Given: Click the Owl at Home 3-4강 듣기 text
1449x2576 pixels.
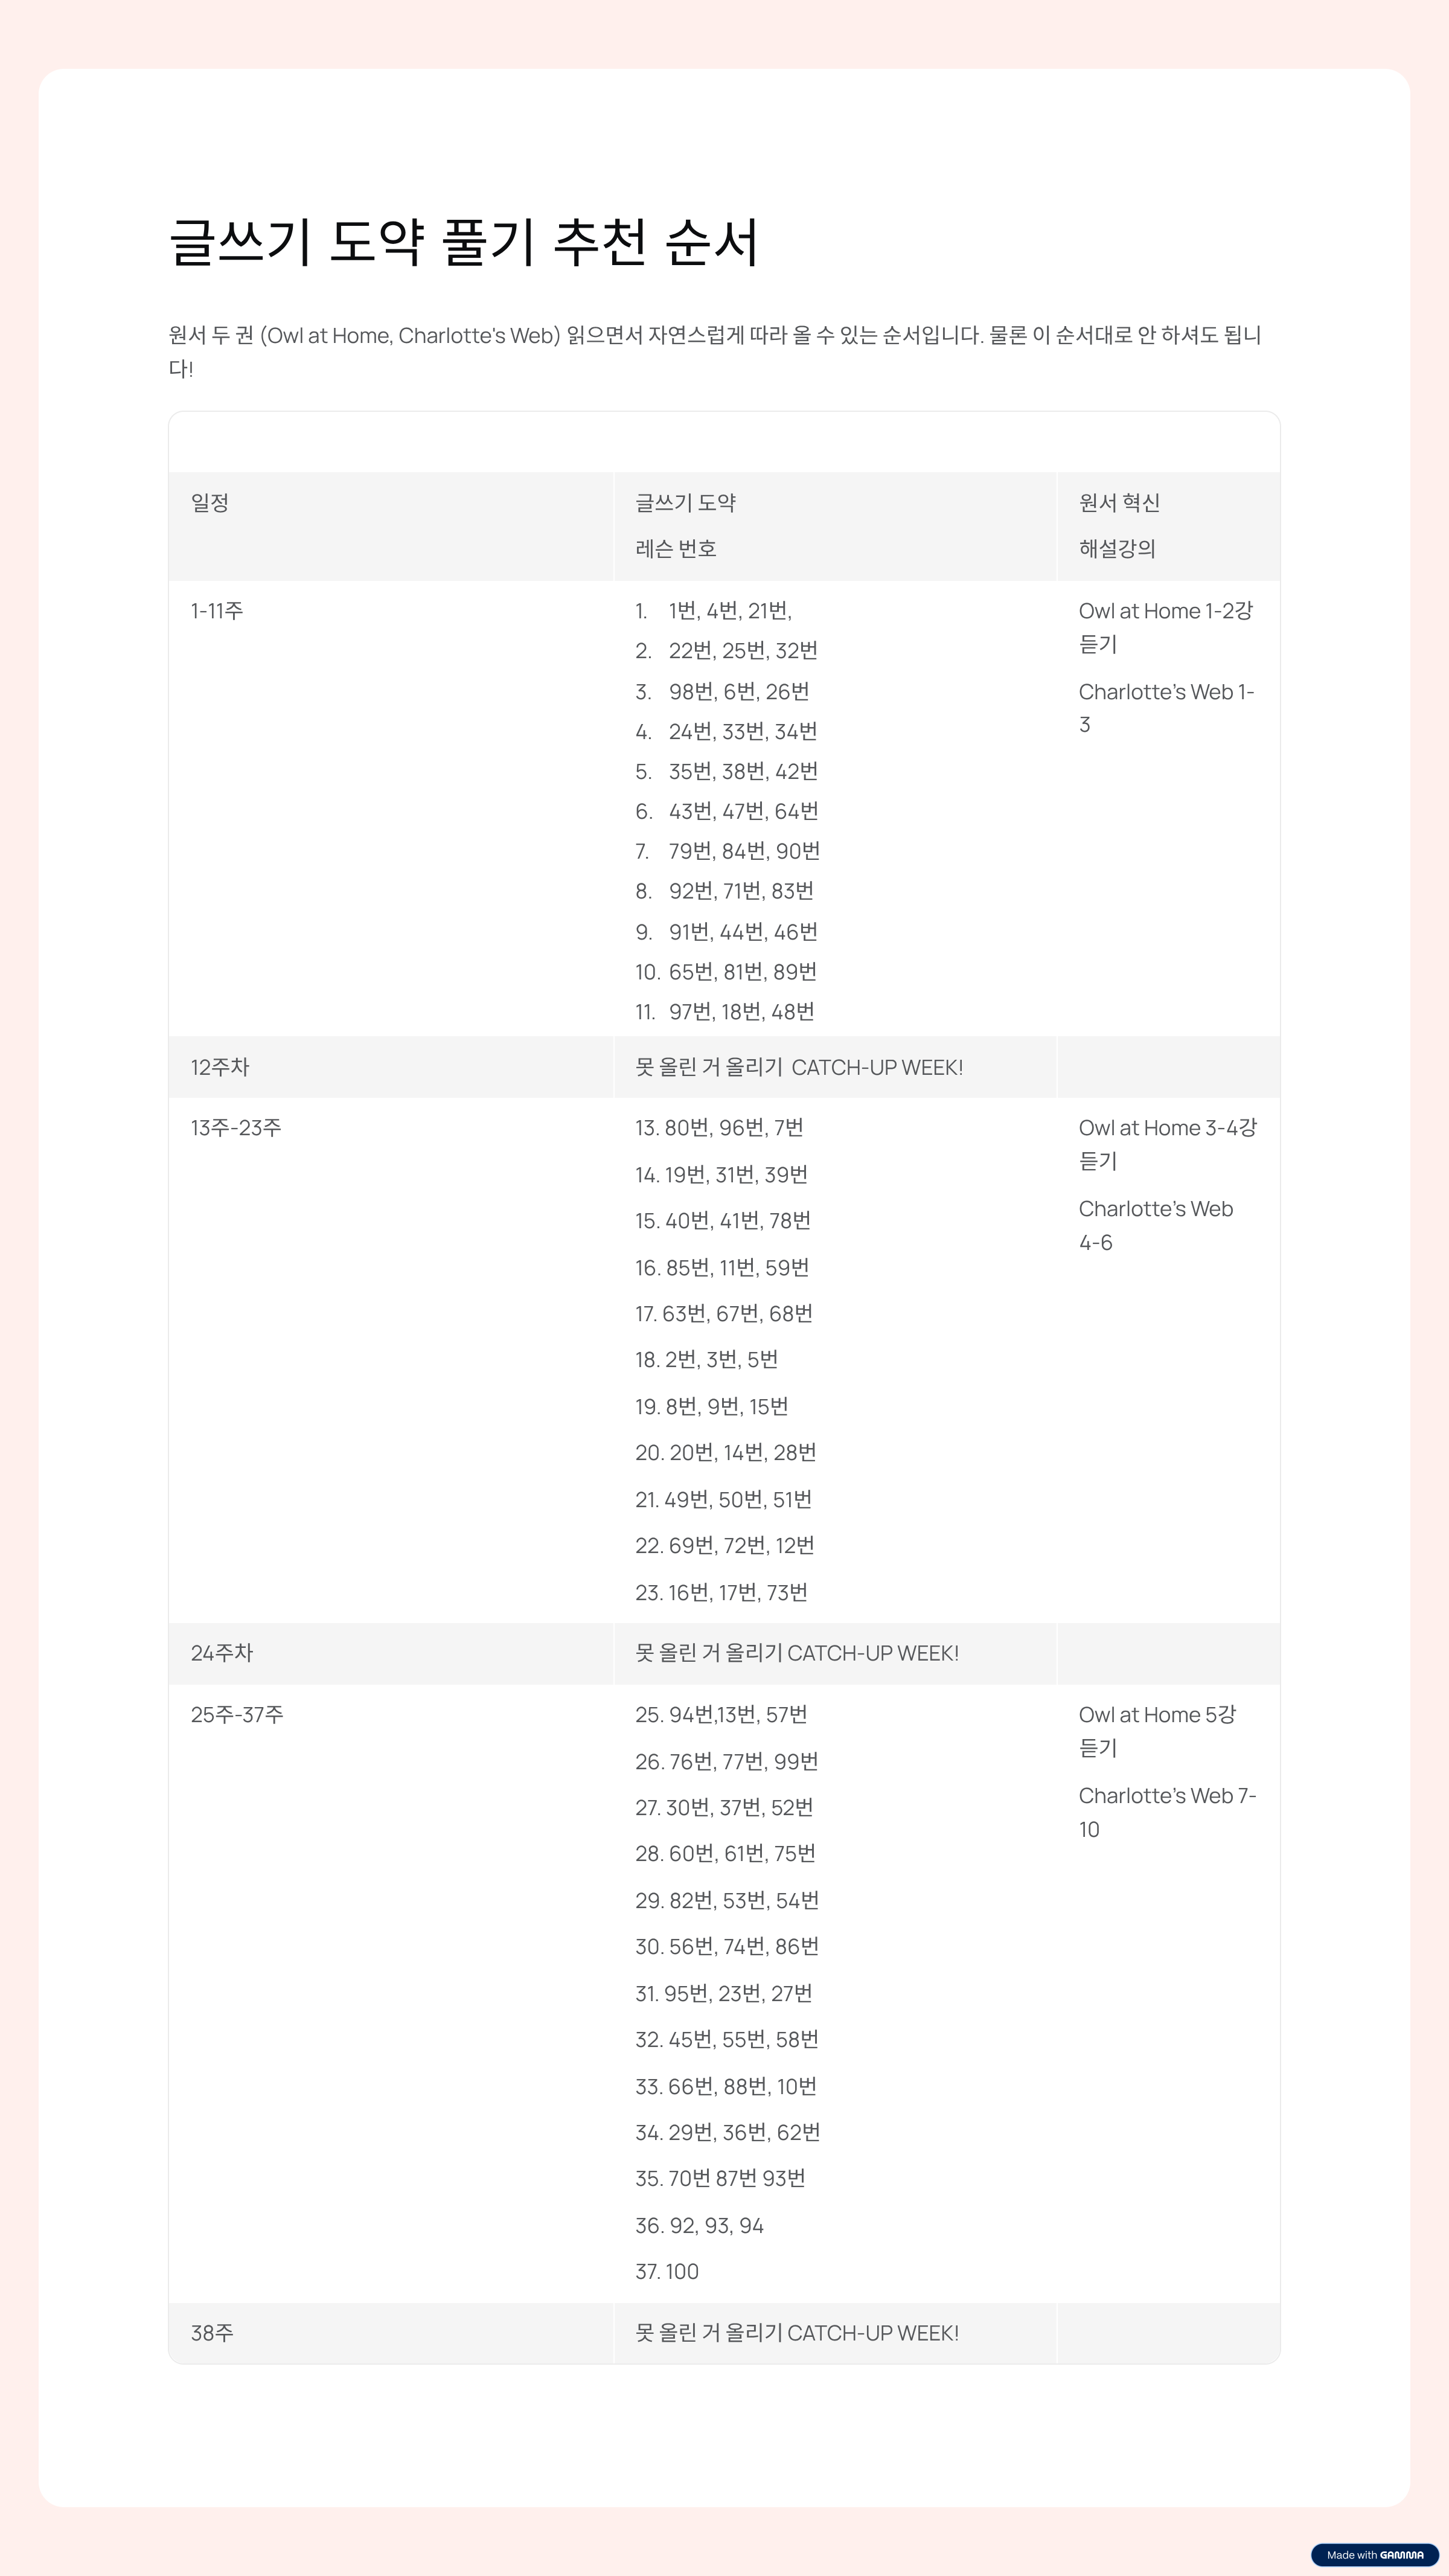Looking at the screenshot, I should click(1167, 1144).
